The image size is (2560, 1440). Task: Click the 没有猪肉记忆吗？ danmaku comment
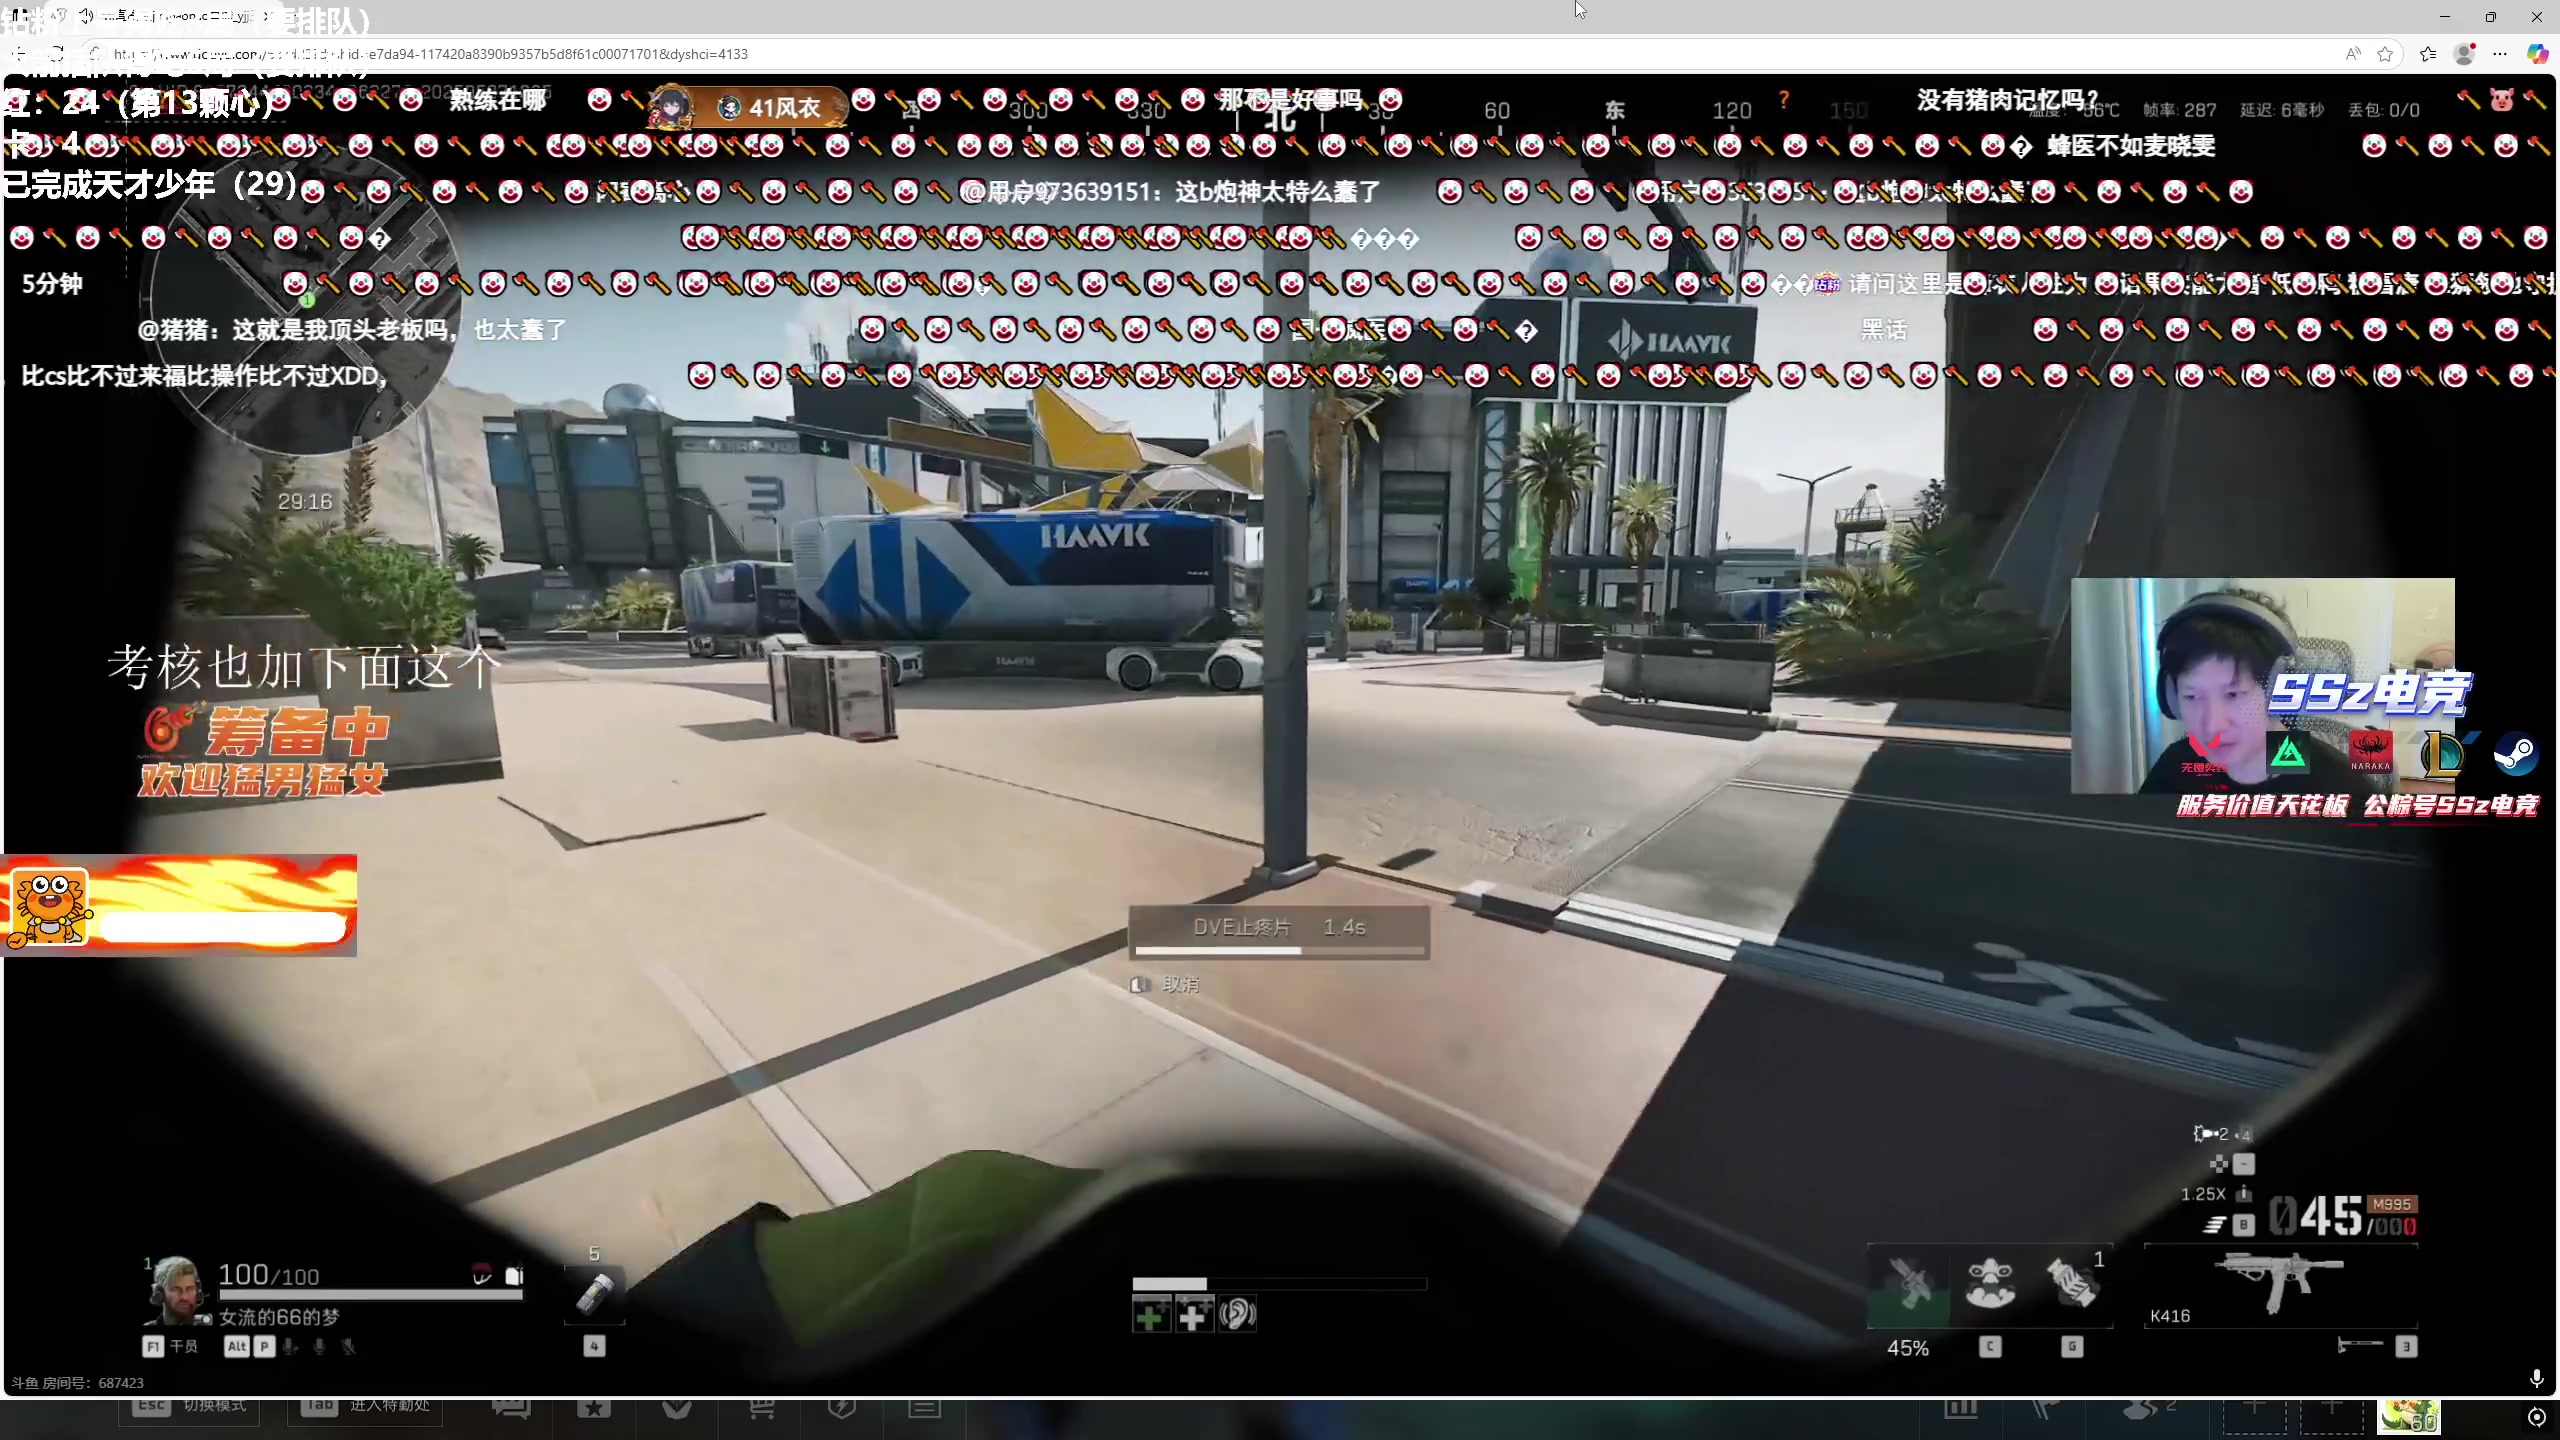click(x=2007, y=100)
